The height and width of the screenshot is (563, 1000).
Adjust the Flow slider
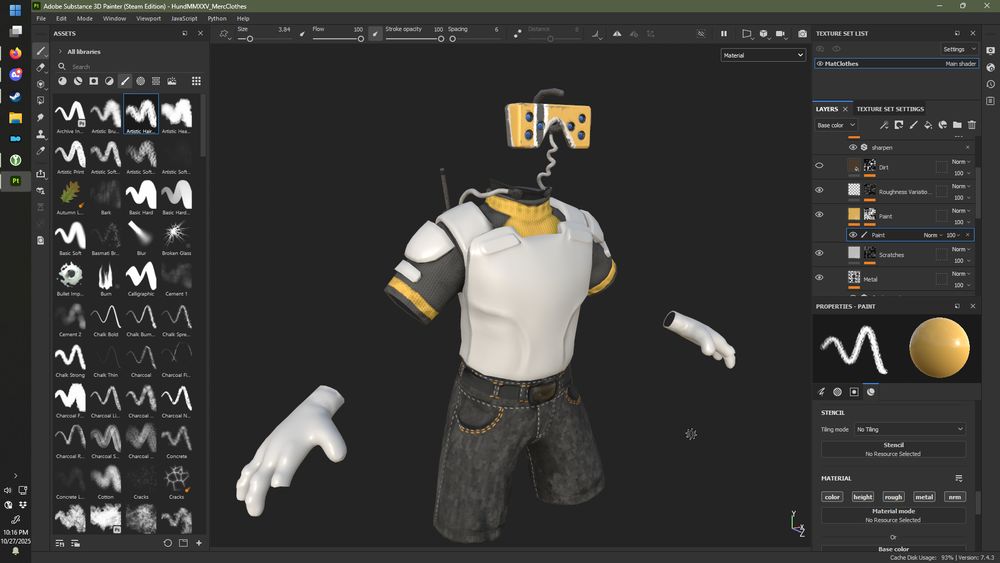tap(338, 39)
